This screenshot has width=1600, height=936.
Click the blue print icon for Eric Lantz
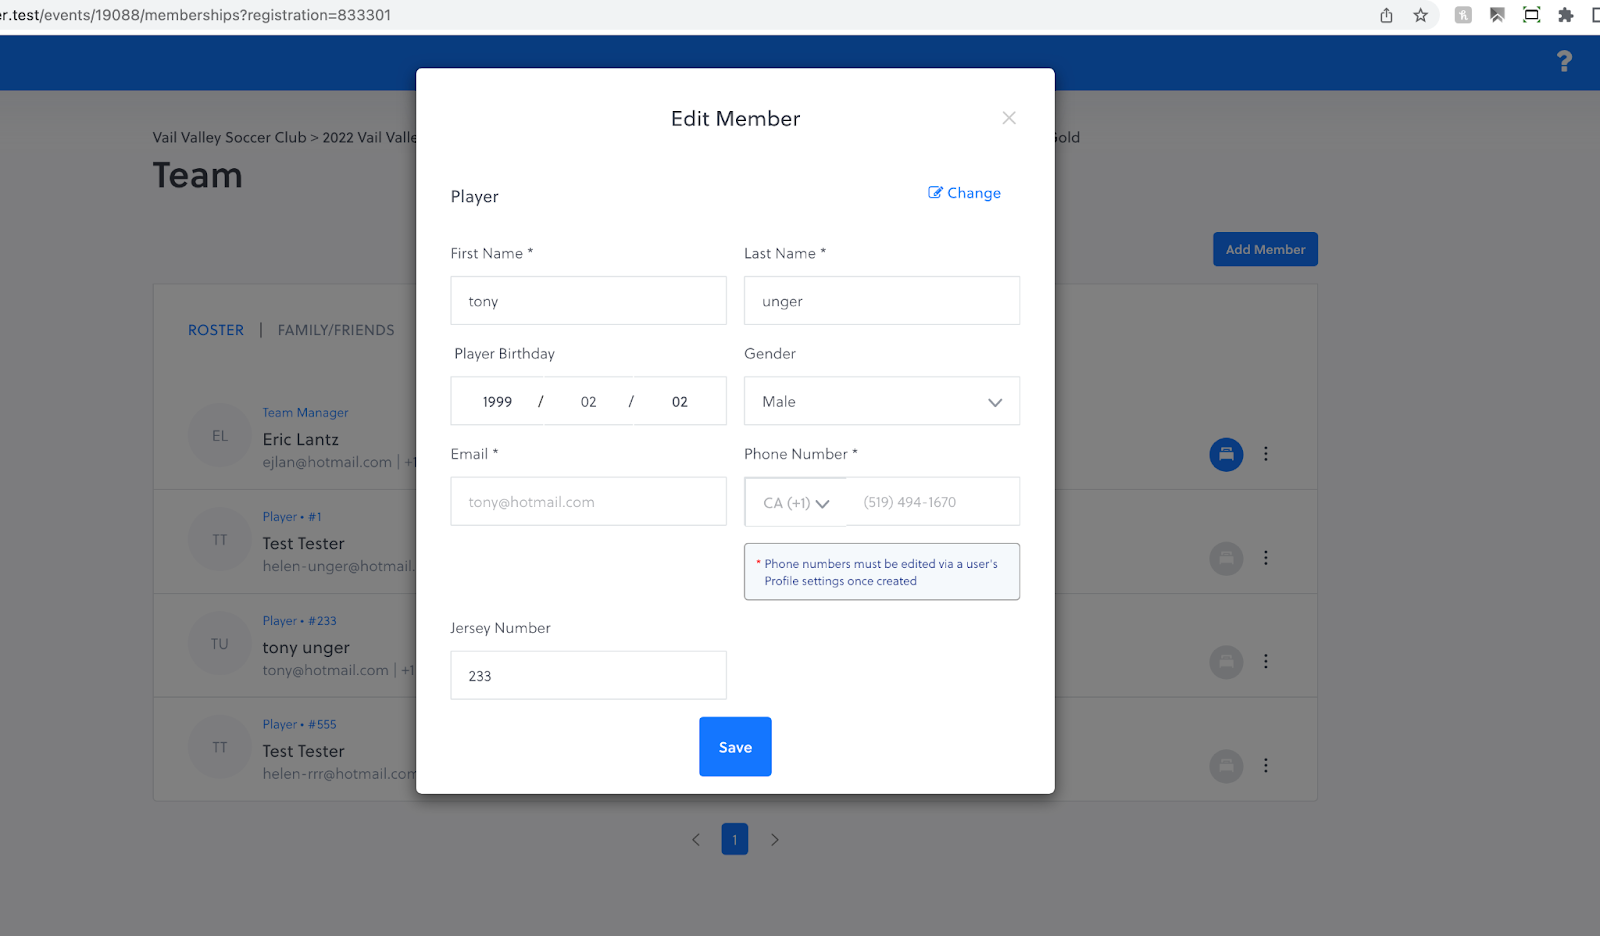[1226, 454]
